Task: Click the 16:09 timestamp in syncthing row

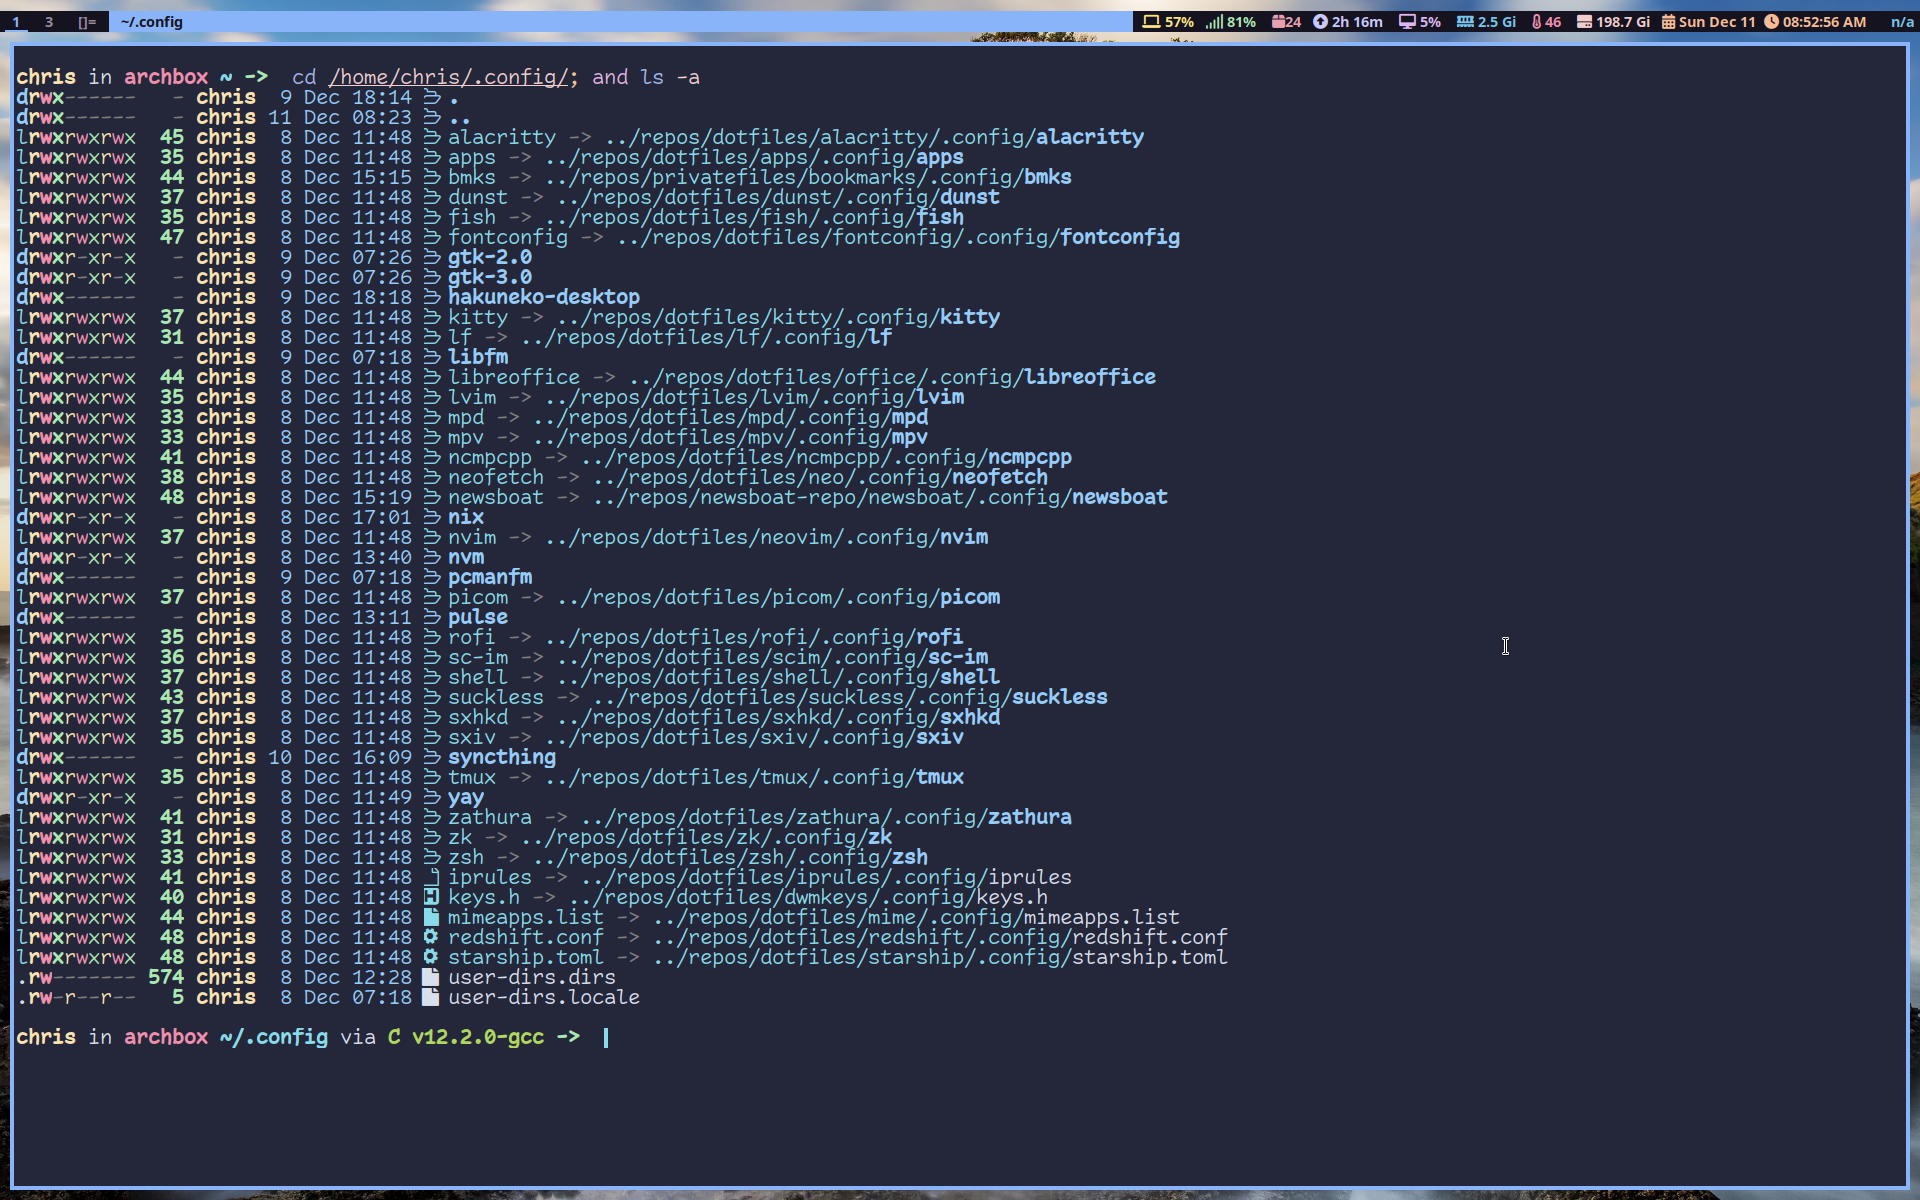Action: click(x=382, y=757)
